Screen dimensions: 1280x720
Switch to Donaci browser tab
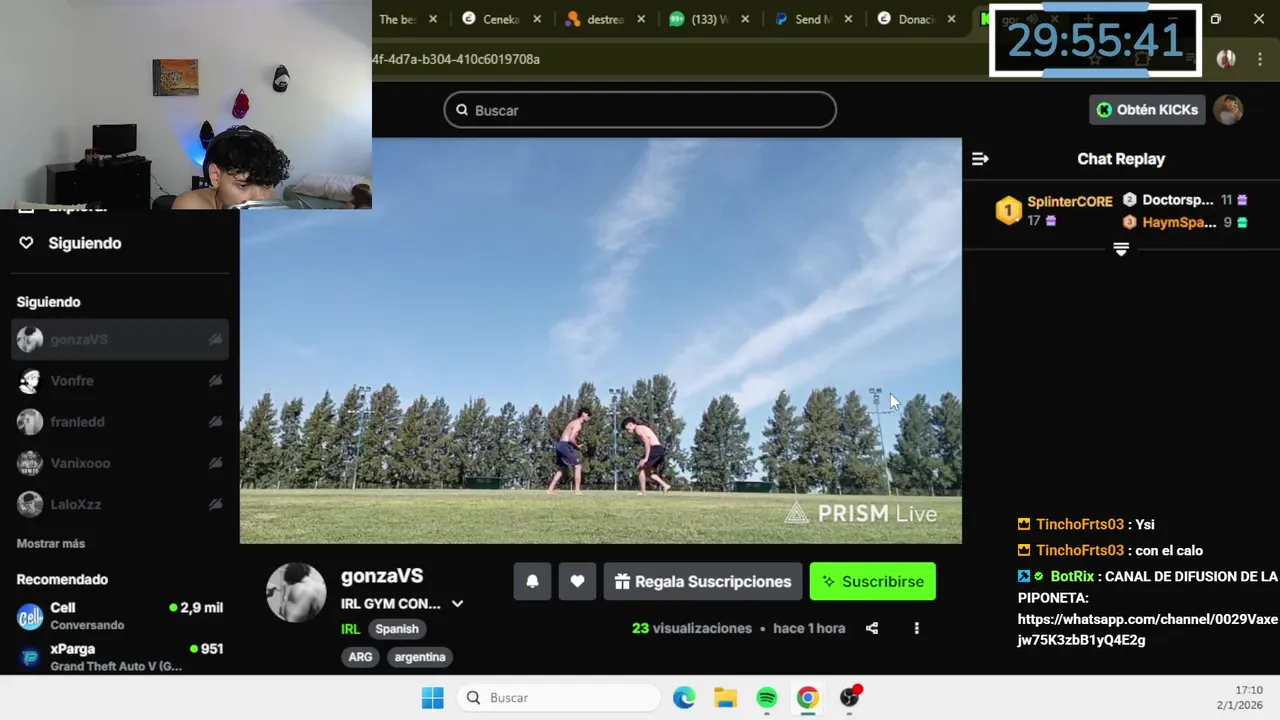pos(917,19)
